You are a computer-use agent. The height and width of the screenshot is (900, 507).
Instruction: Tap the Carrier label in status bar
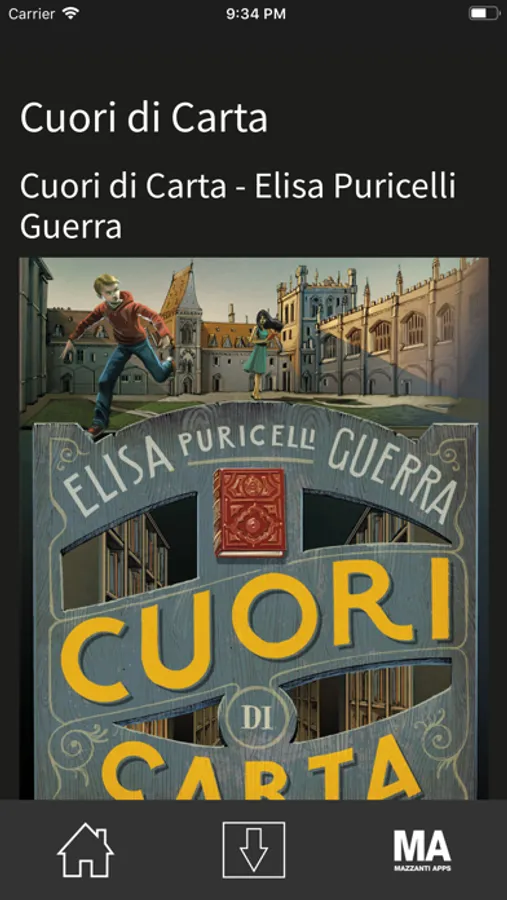click(x=32, y=14)
